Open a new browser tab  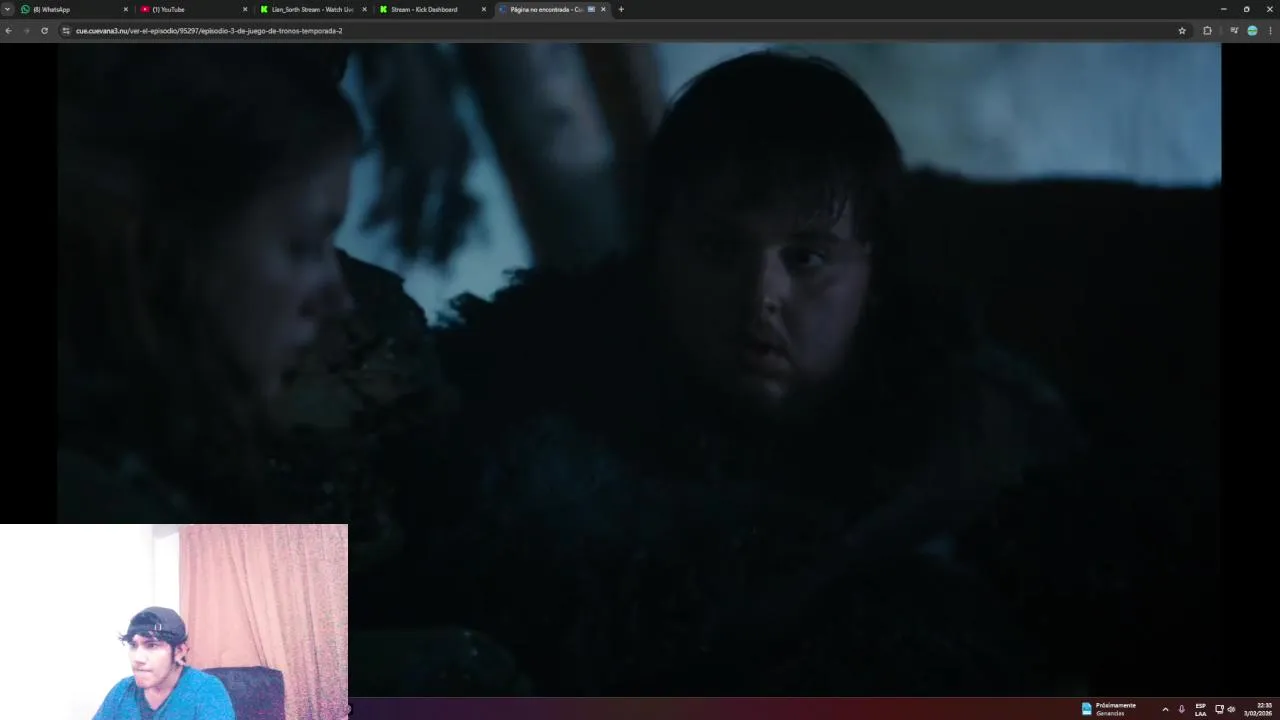point(621,9)
